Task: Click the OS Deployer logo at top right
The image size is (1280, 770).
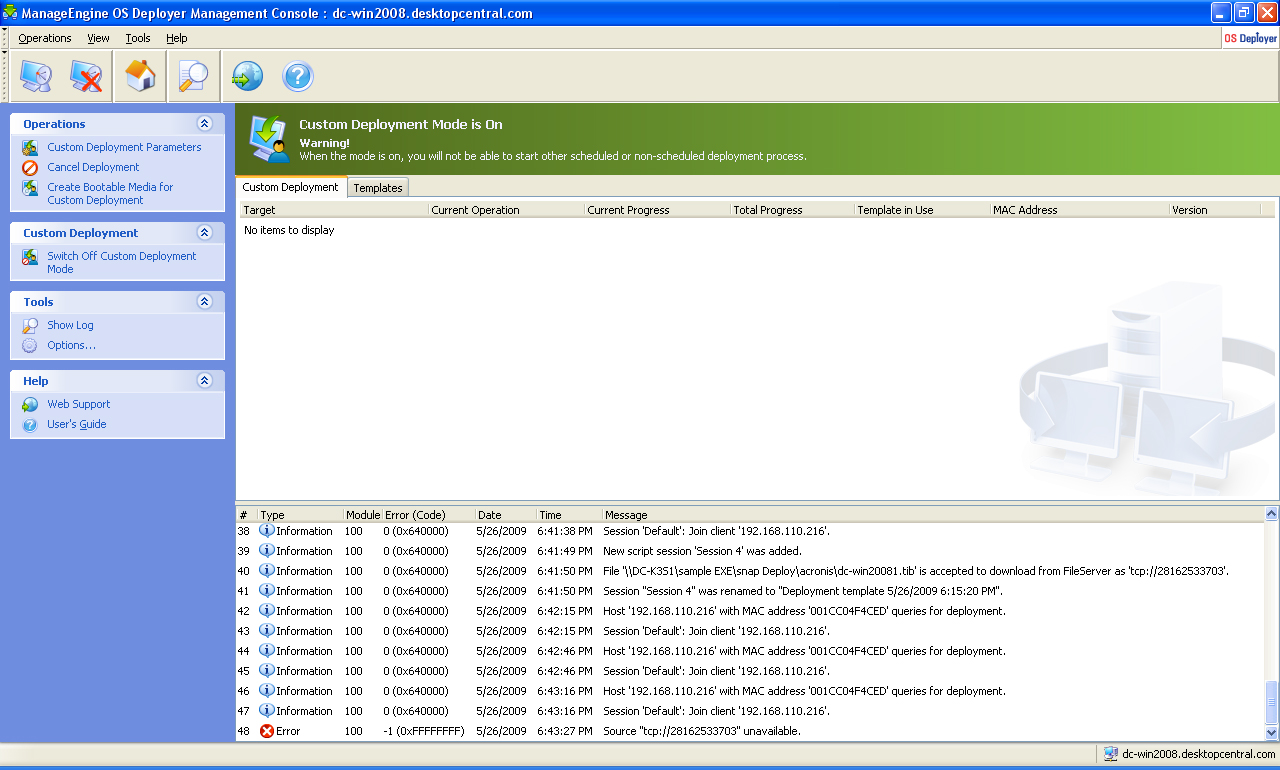Action: 1250,38
